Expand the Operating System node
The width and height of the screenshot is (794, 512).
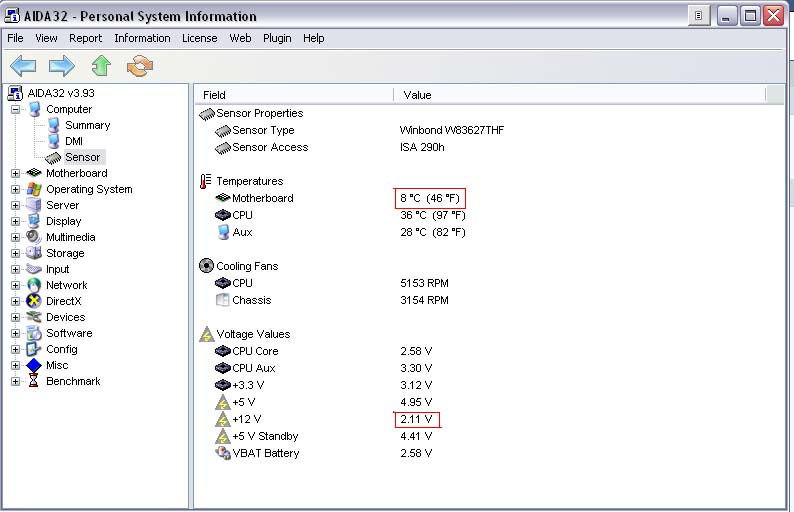(16, 189)
